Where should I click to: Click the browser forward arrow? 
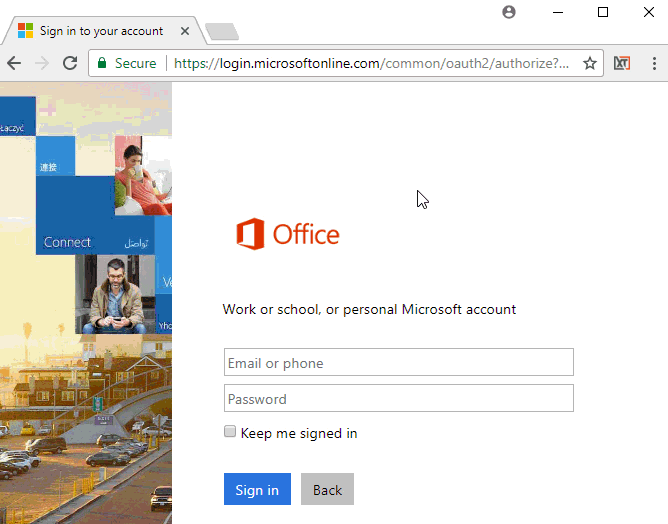[x=42, y=63]
